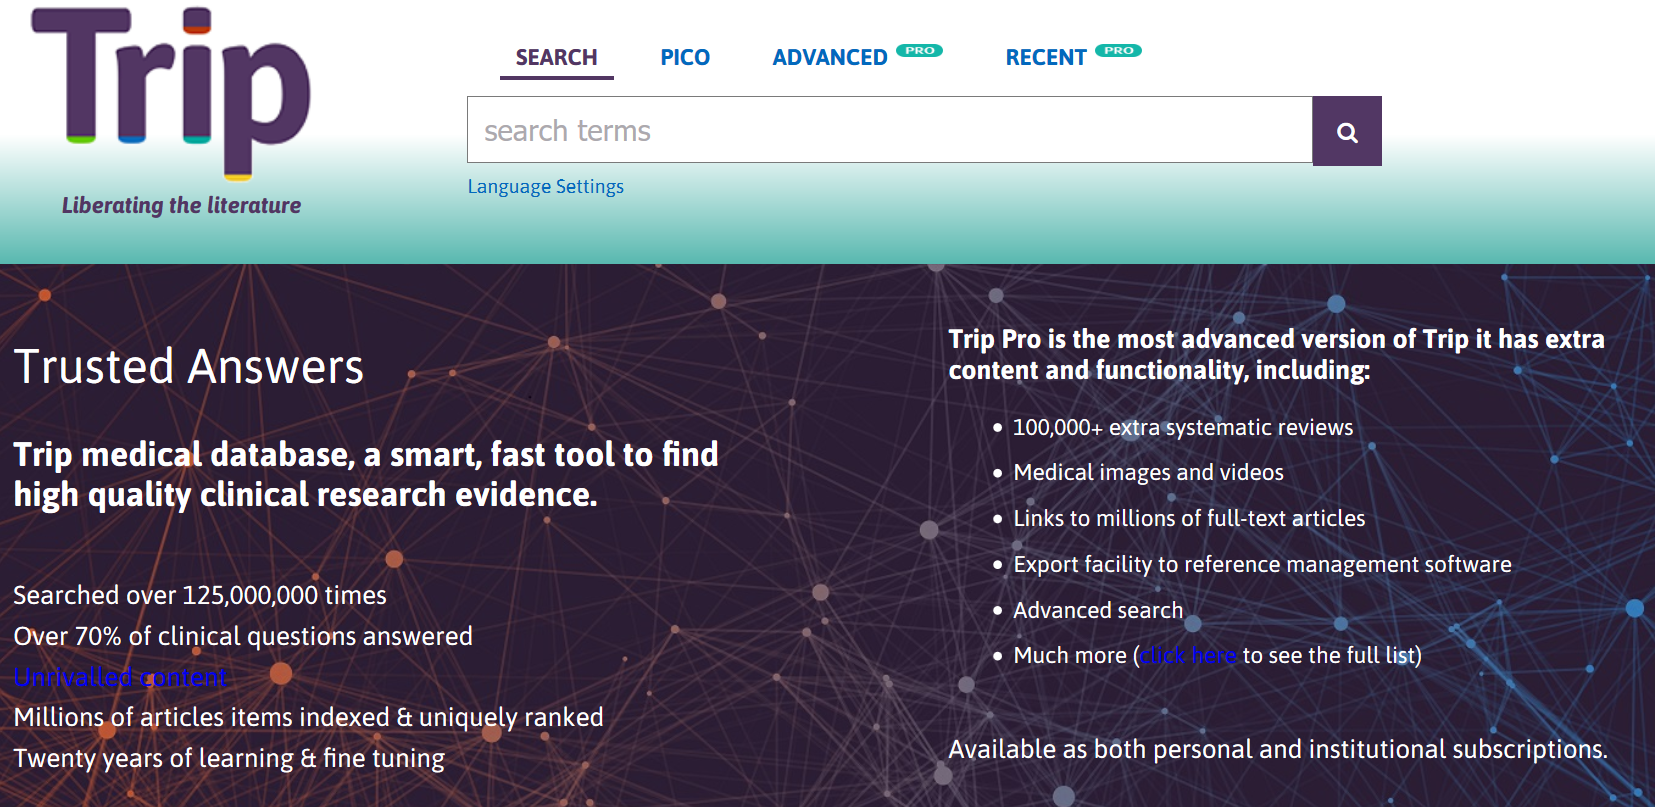Click the 'Trip Pro is the most advanced' heading
Image resolution: width=1655 pixels, height=807 pixels.
point(1276,355)
